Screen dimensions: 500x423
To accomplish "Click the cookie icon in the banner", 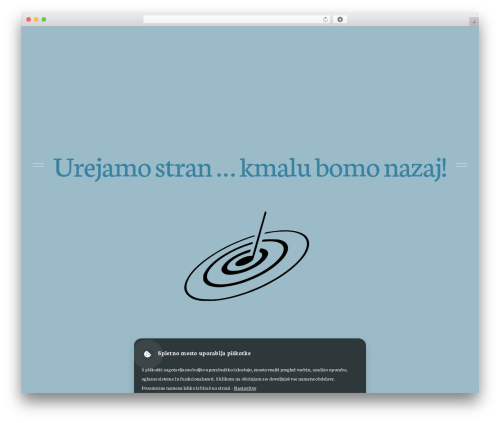I will tap(148, 354).
